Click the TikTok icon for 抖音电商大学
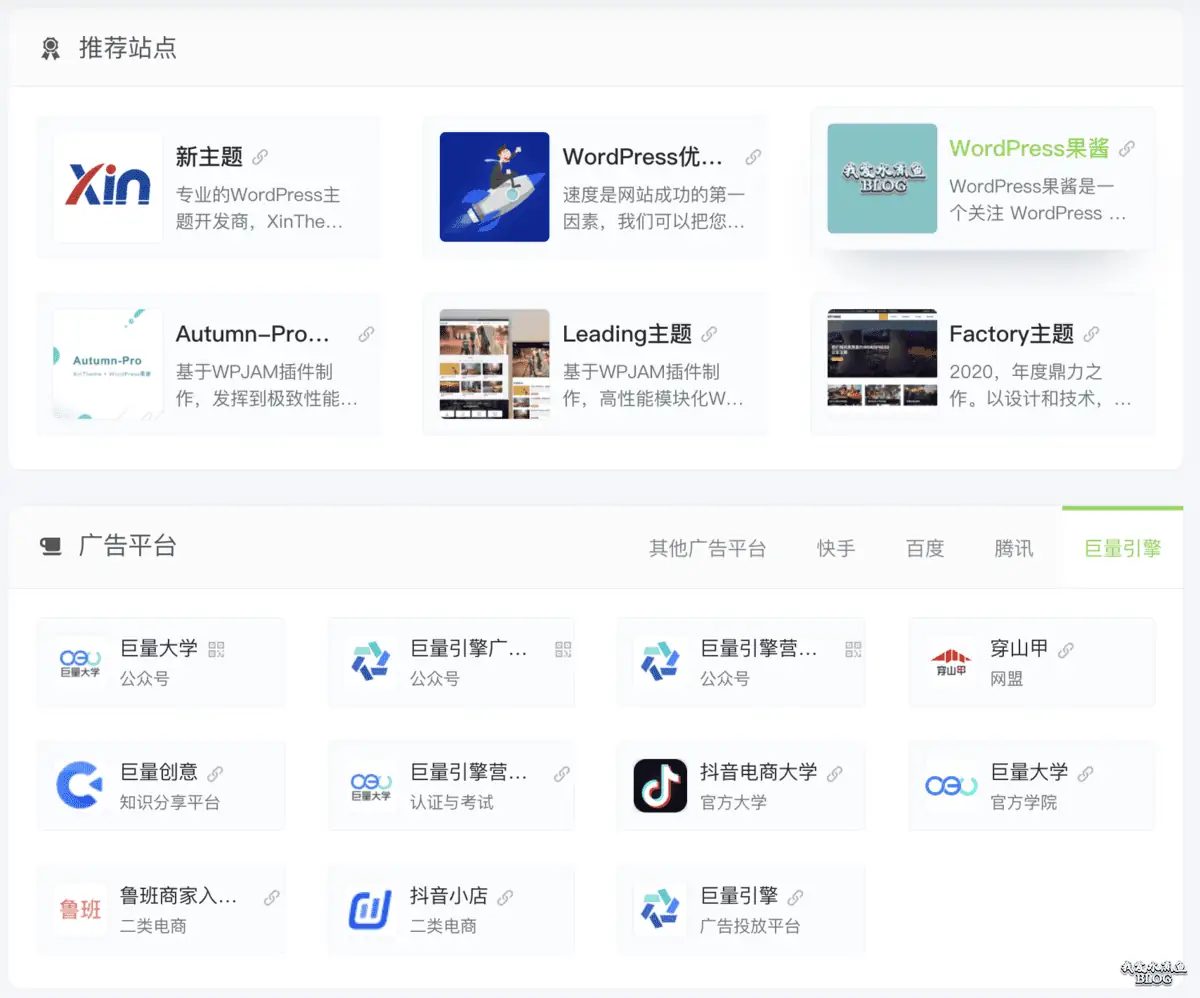 click(x=660, y=785)
